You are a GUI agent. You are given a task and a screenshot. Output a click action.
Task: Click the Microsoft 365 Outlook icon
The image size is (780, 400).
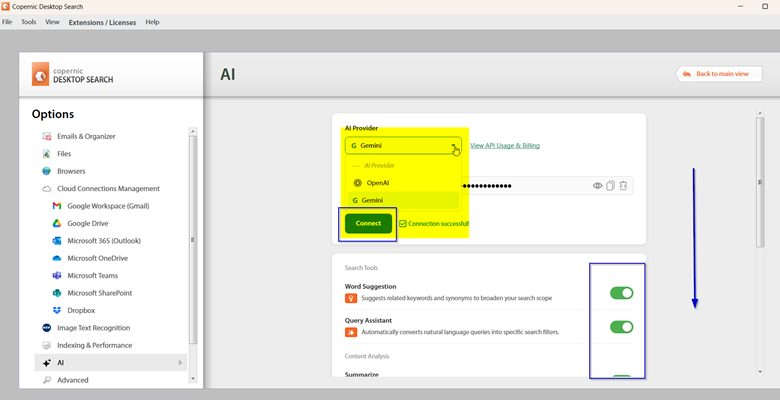tap(57, 241)
